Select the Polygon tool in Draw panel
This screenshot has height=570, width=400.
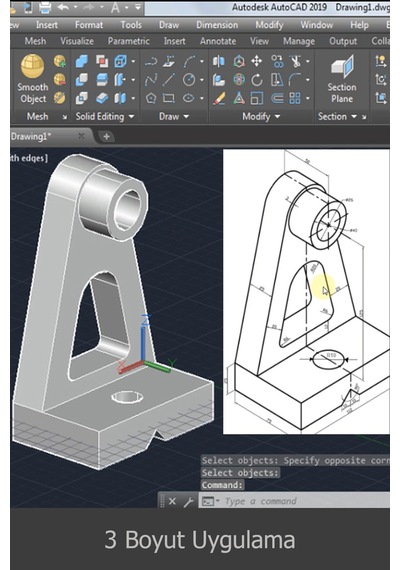(x=151, y=98)
